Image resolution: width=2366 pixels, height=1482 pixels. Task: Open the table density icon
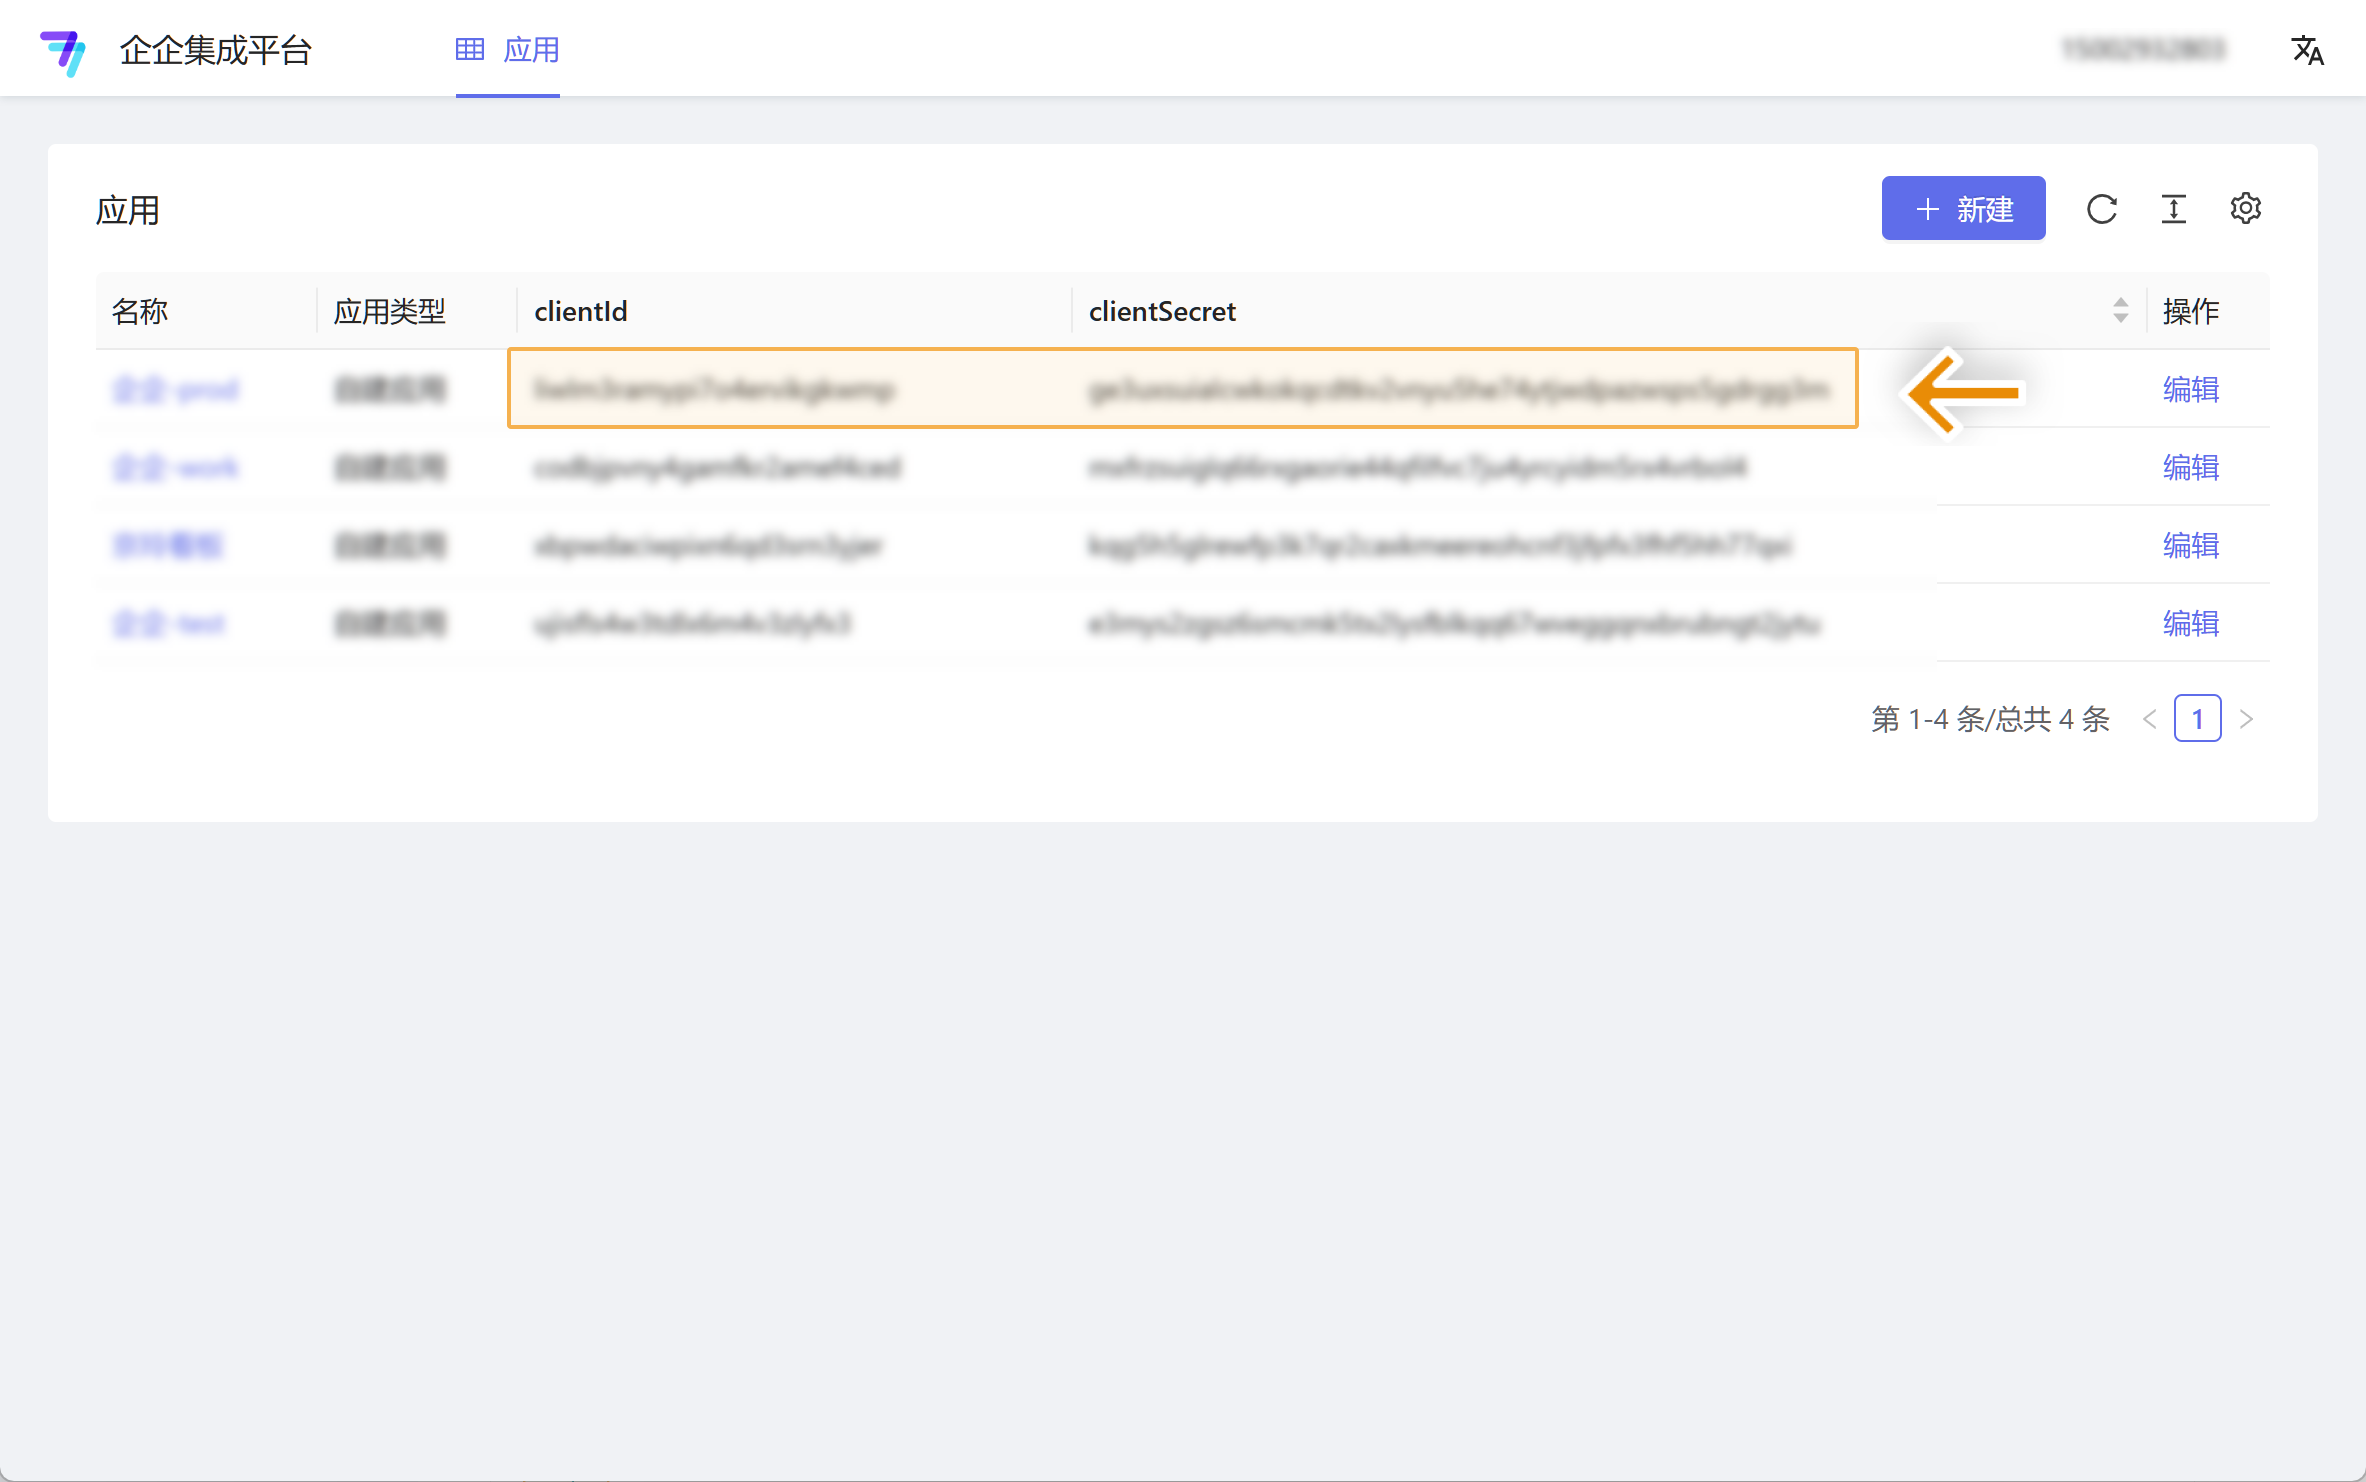click(2174, 209)
